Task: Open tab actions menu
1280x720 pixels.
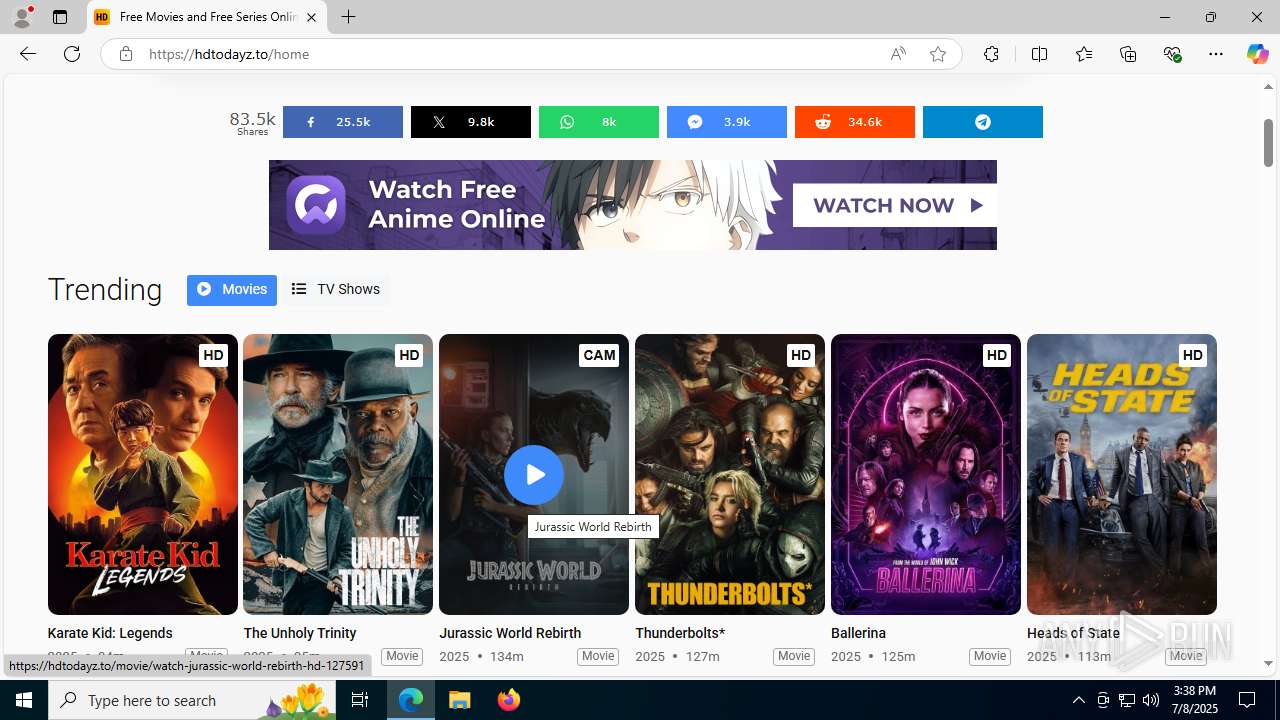Action: pos(60,17)
